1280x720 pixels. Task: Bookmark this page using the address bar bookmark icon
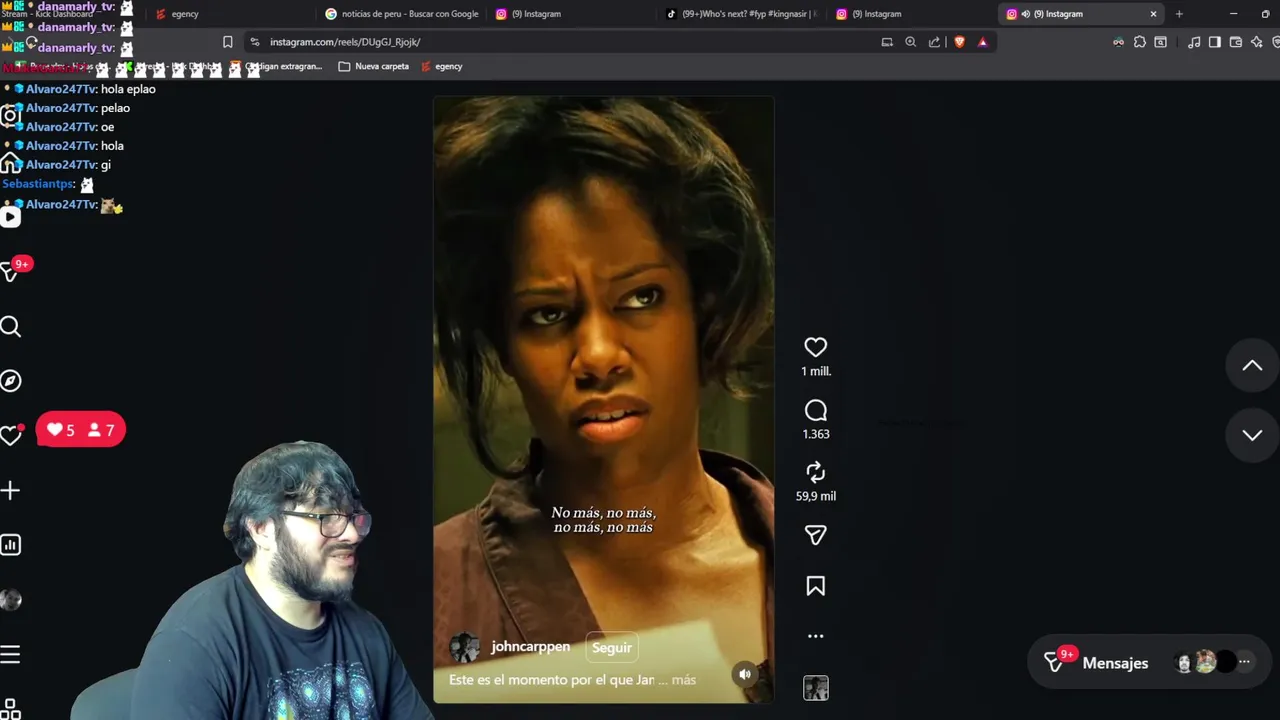[x=228, y=42]
